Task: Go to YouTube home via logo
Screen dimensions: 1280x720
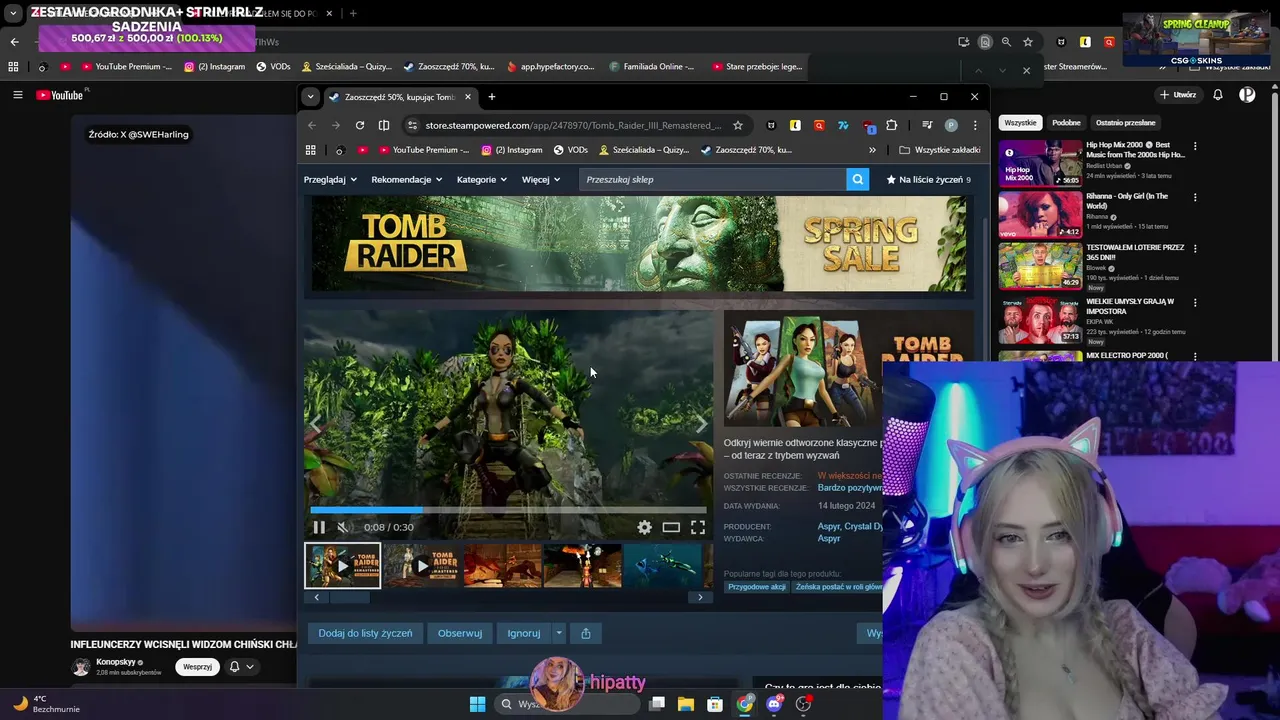Action: click(60, 95)
